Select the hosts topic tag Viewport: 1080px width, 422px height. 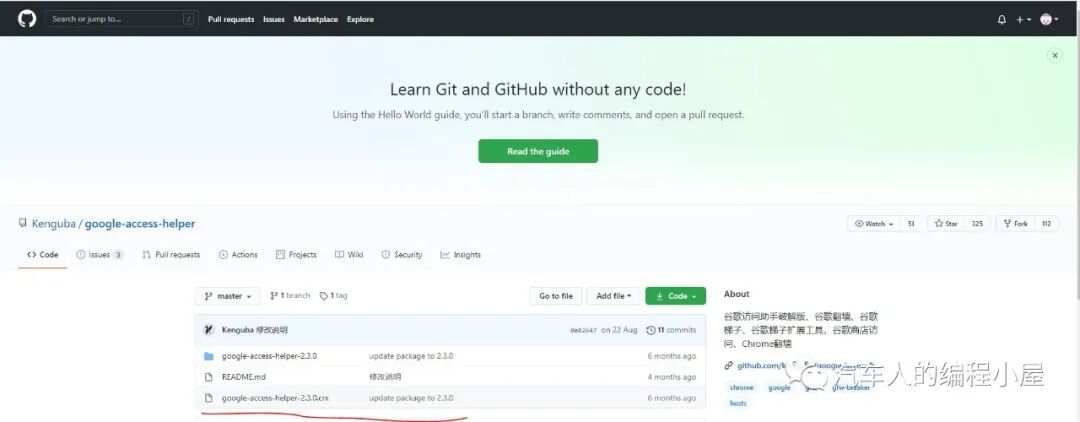pyautogui.click(x=738, y=403)
